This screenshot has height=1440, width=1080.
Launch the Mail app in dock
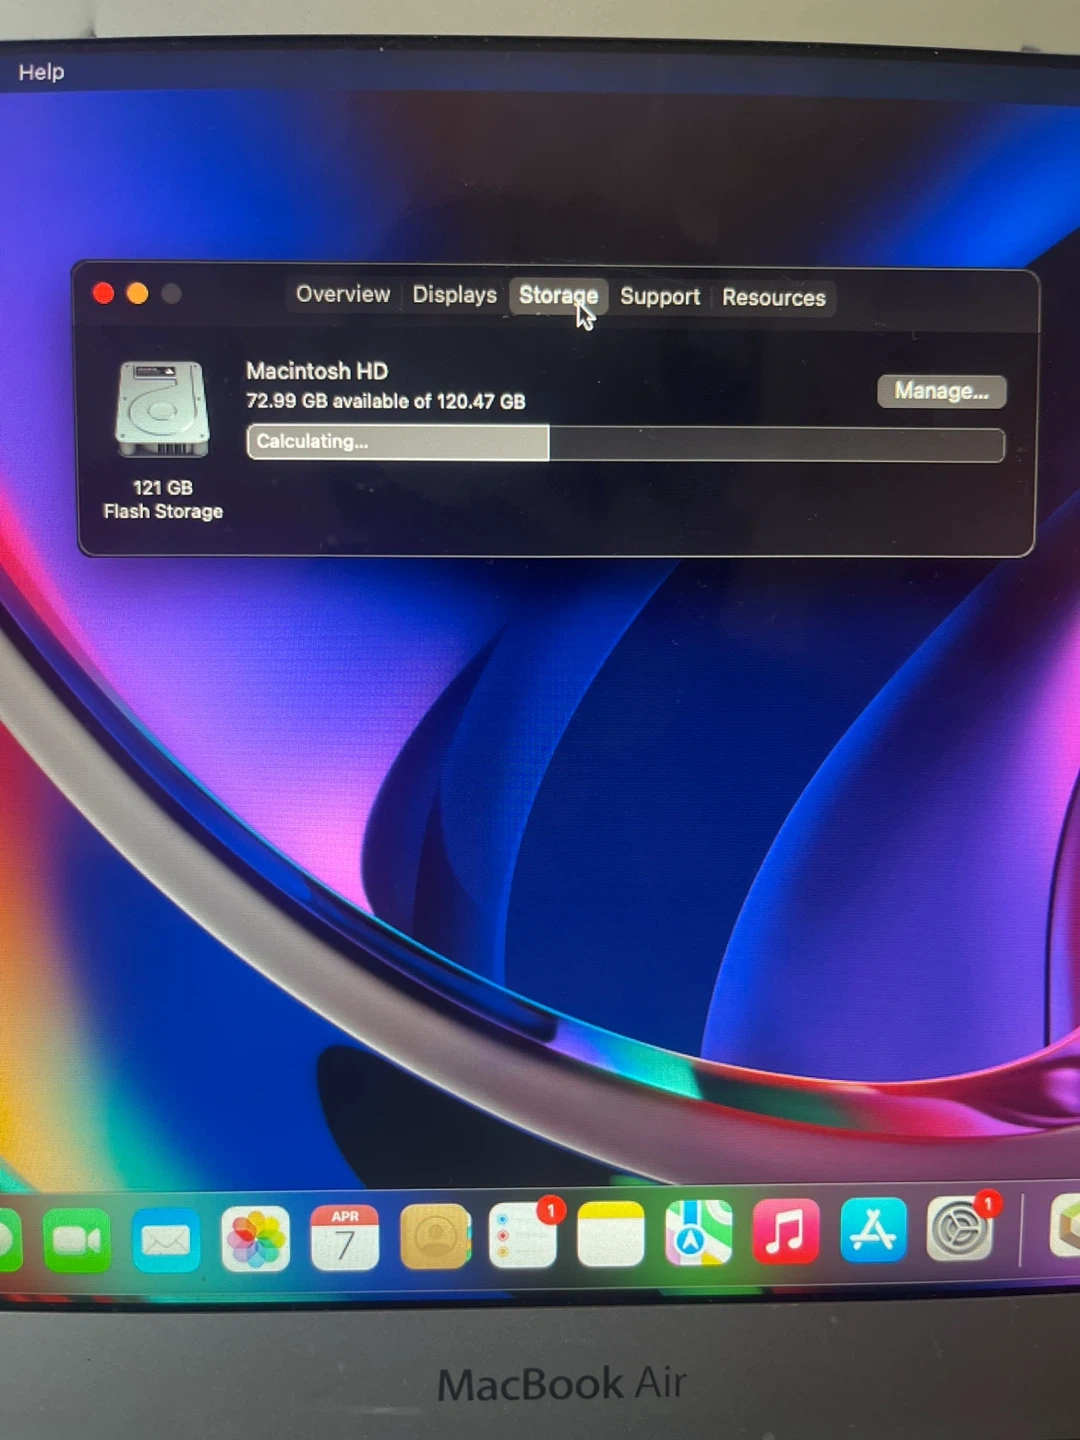pyautogui.click(x=166, y=1240)
